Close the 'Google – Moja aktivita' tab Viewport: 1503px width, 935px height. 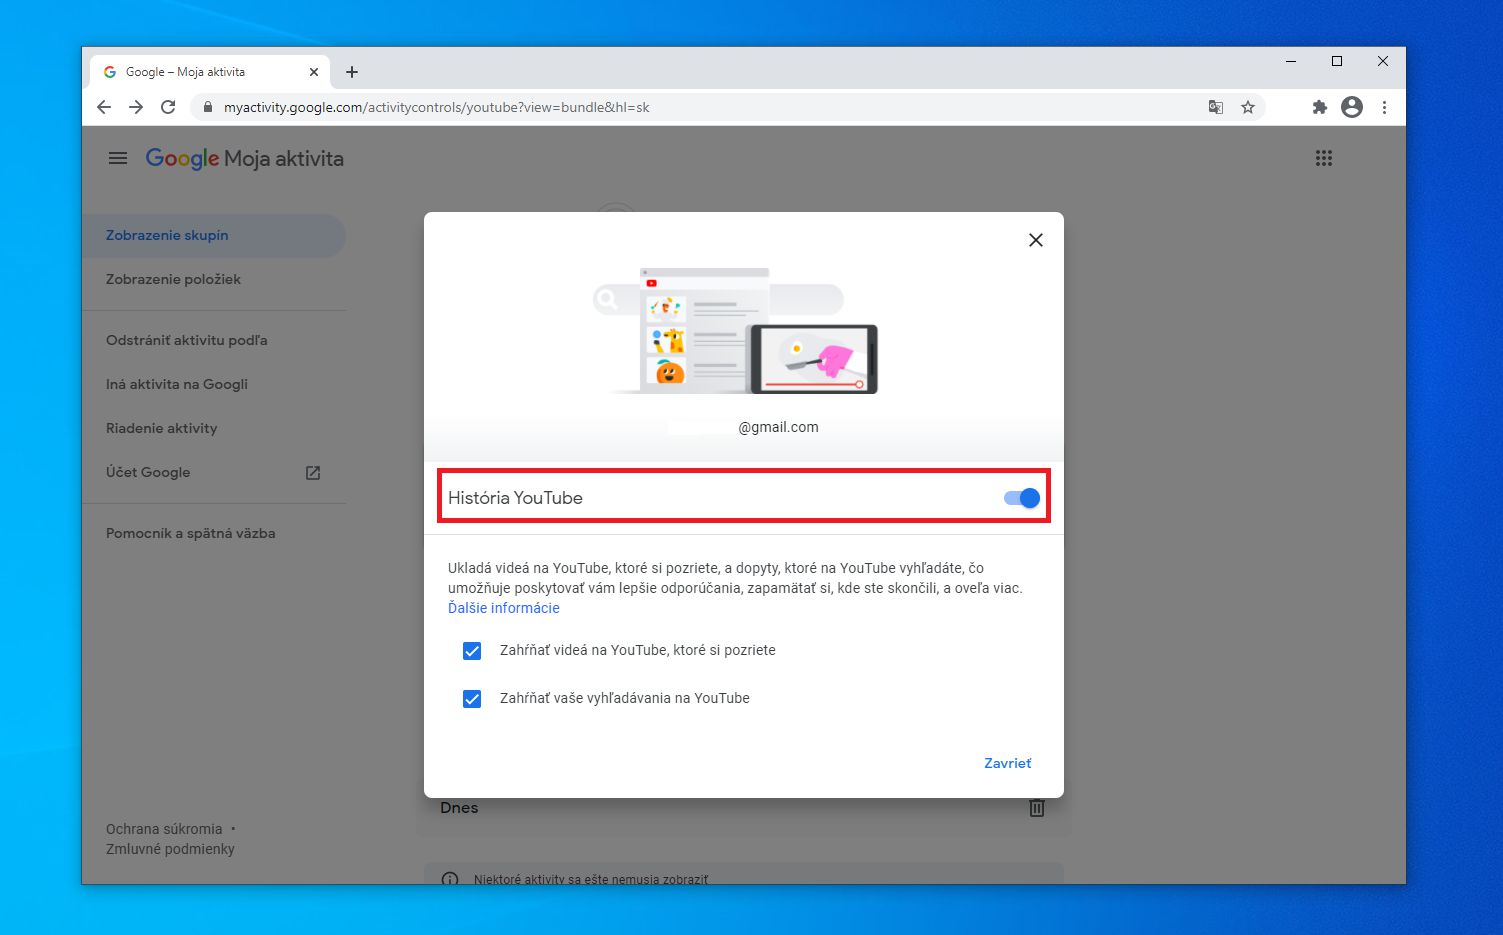click(313, 72)
